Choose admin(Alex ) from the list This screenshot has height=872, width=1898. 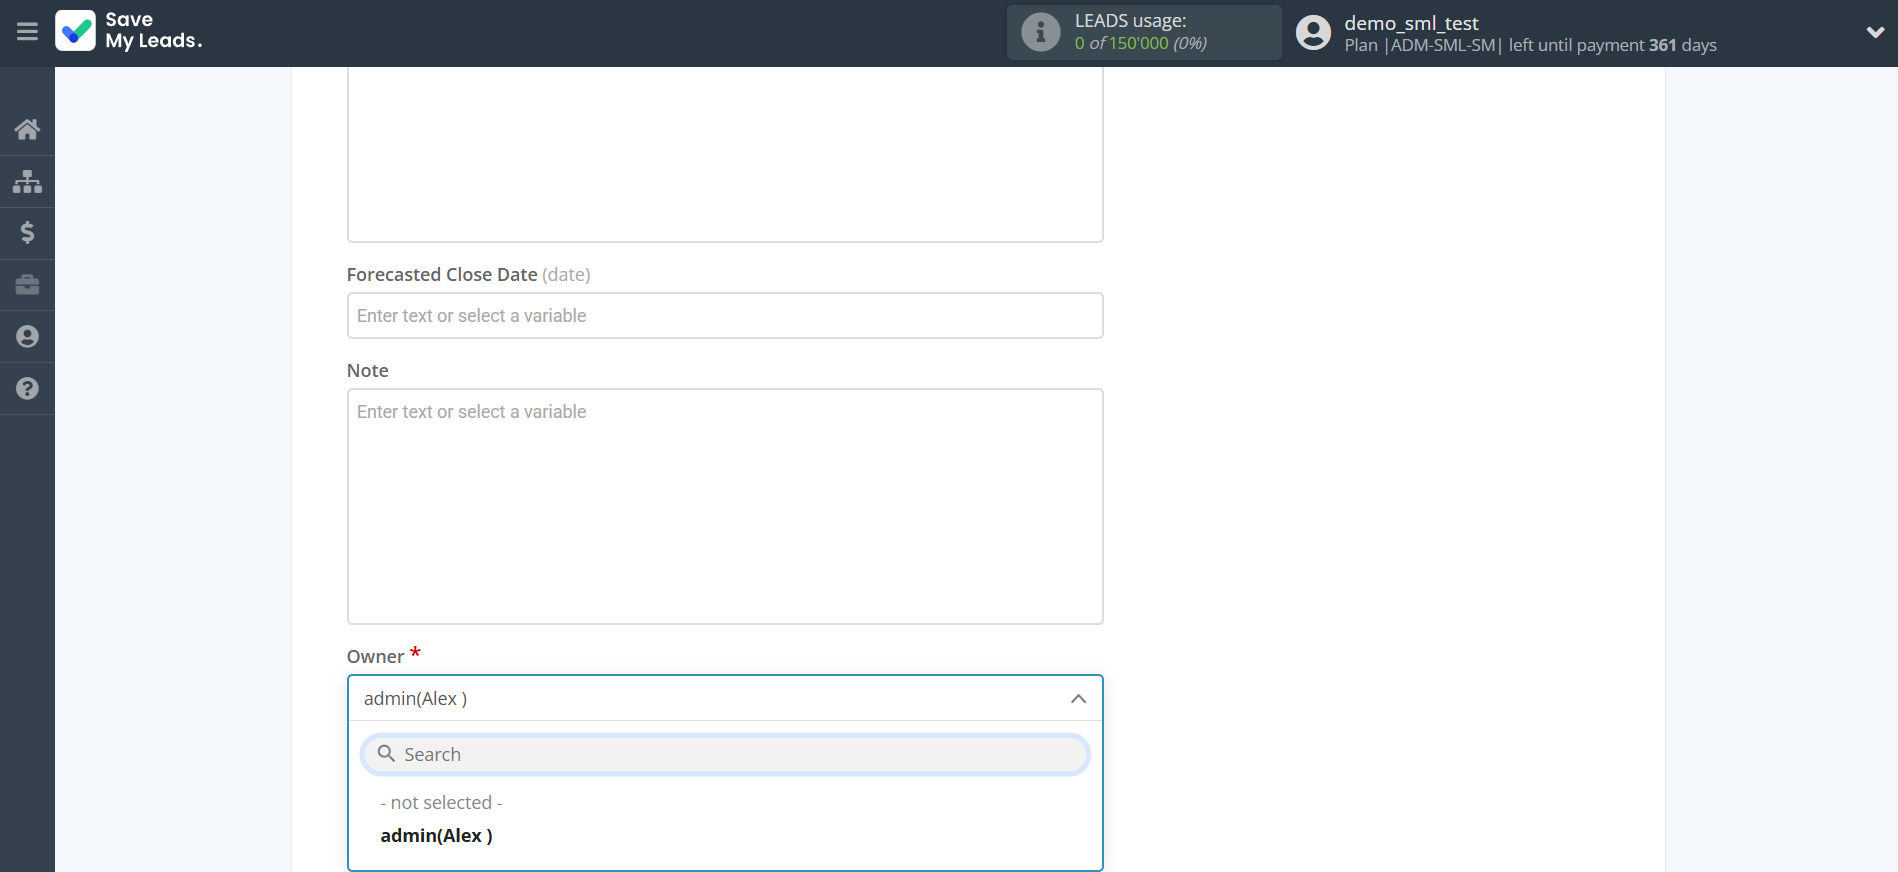436,836
